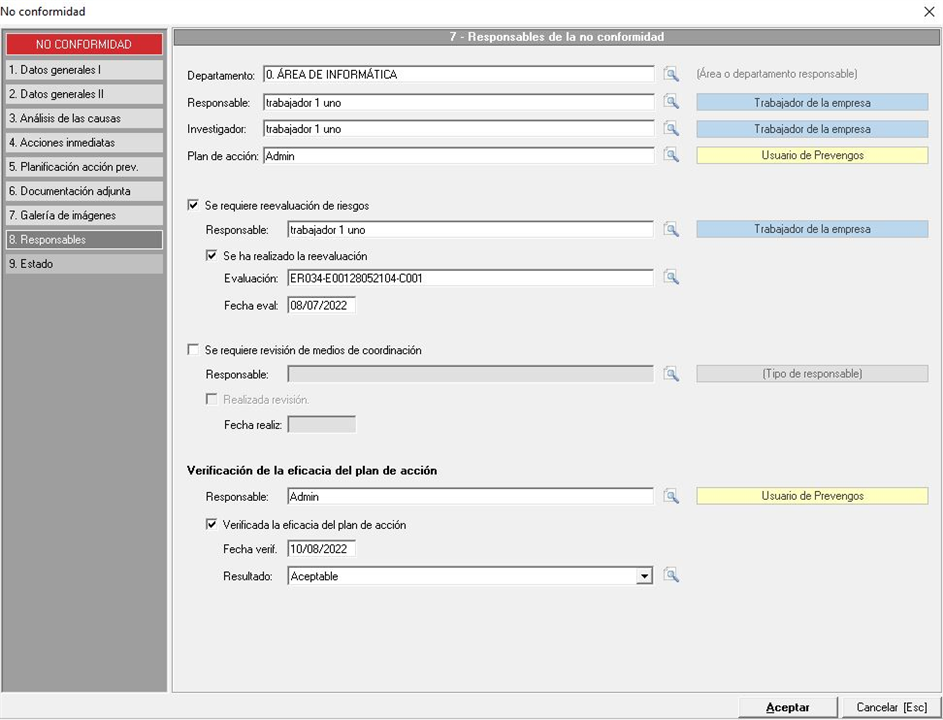Open lookup icon beside top Responsable field
Viewport: 943px width, 720px height.
[x=671, y=102]
